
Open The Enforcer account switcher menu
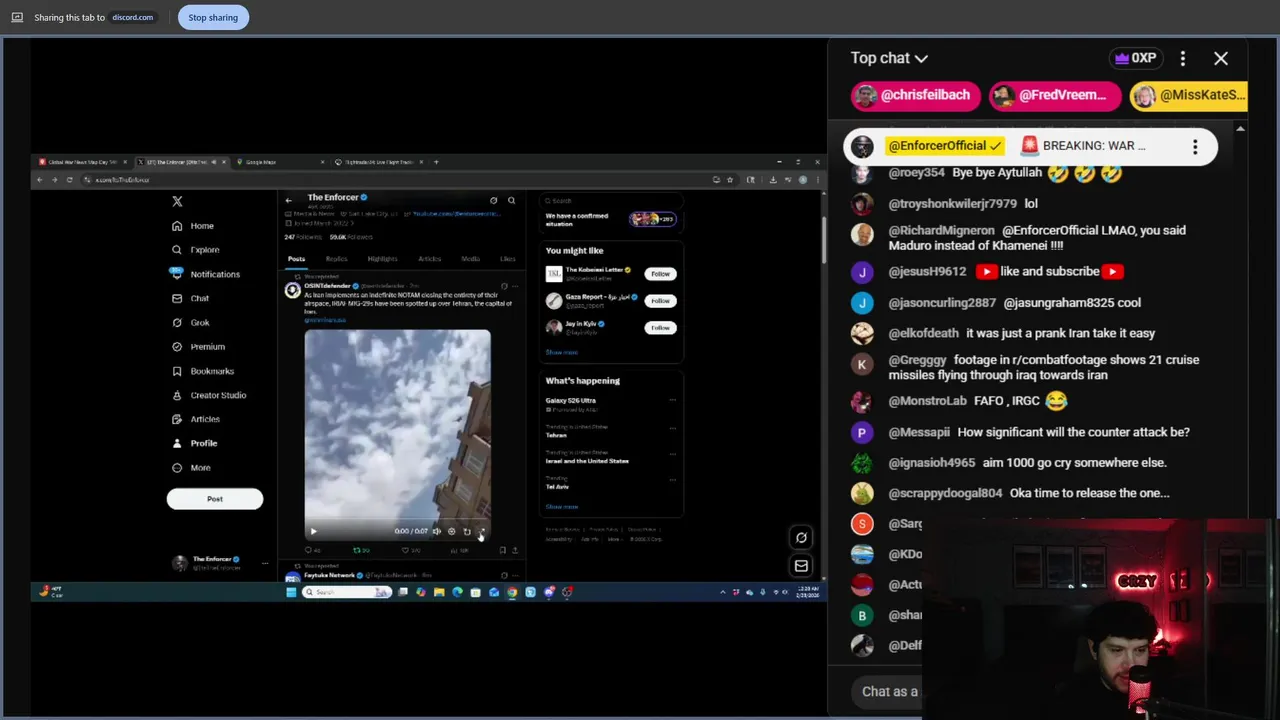pos(218,563)
